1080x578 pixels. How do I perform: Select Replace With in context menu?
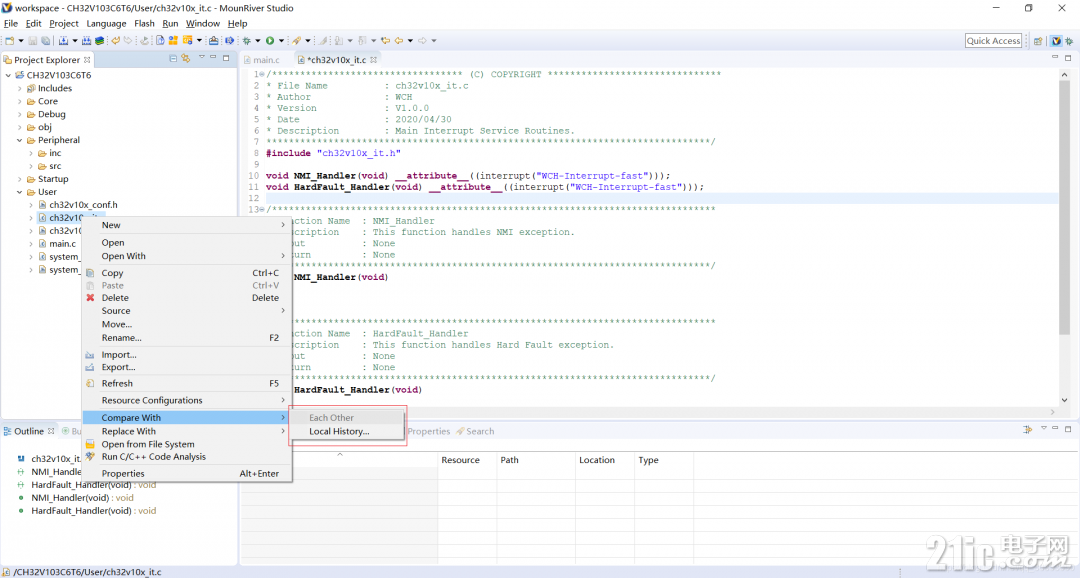coord(187,431)
